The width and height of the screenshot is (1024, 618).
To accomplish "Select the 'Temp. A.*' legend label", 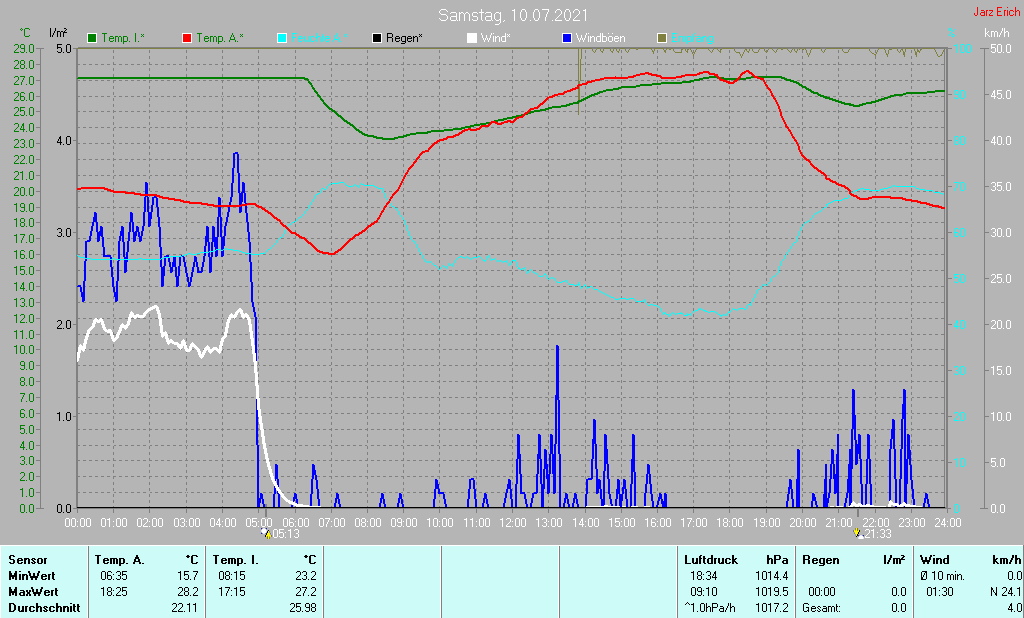I will (220, 39).
